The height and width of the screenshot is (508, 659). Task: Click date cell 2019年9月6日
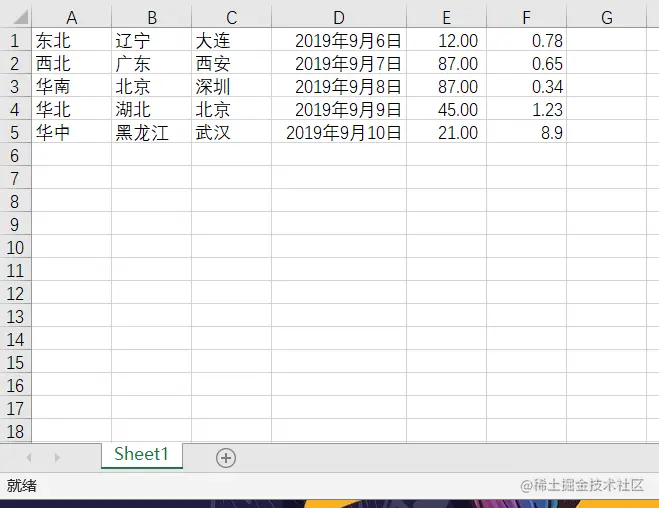(x=339, y=40)
